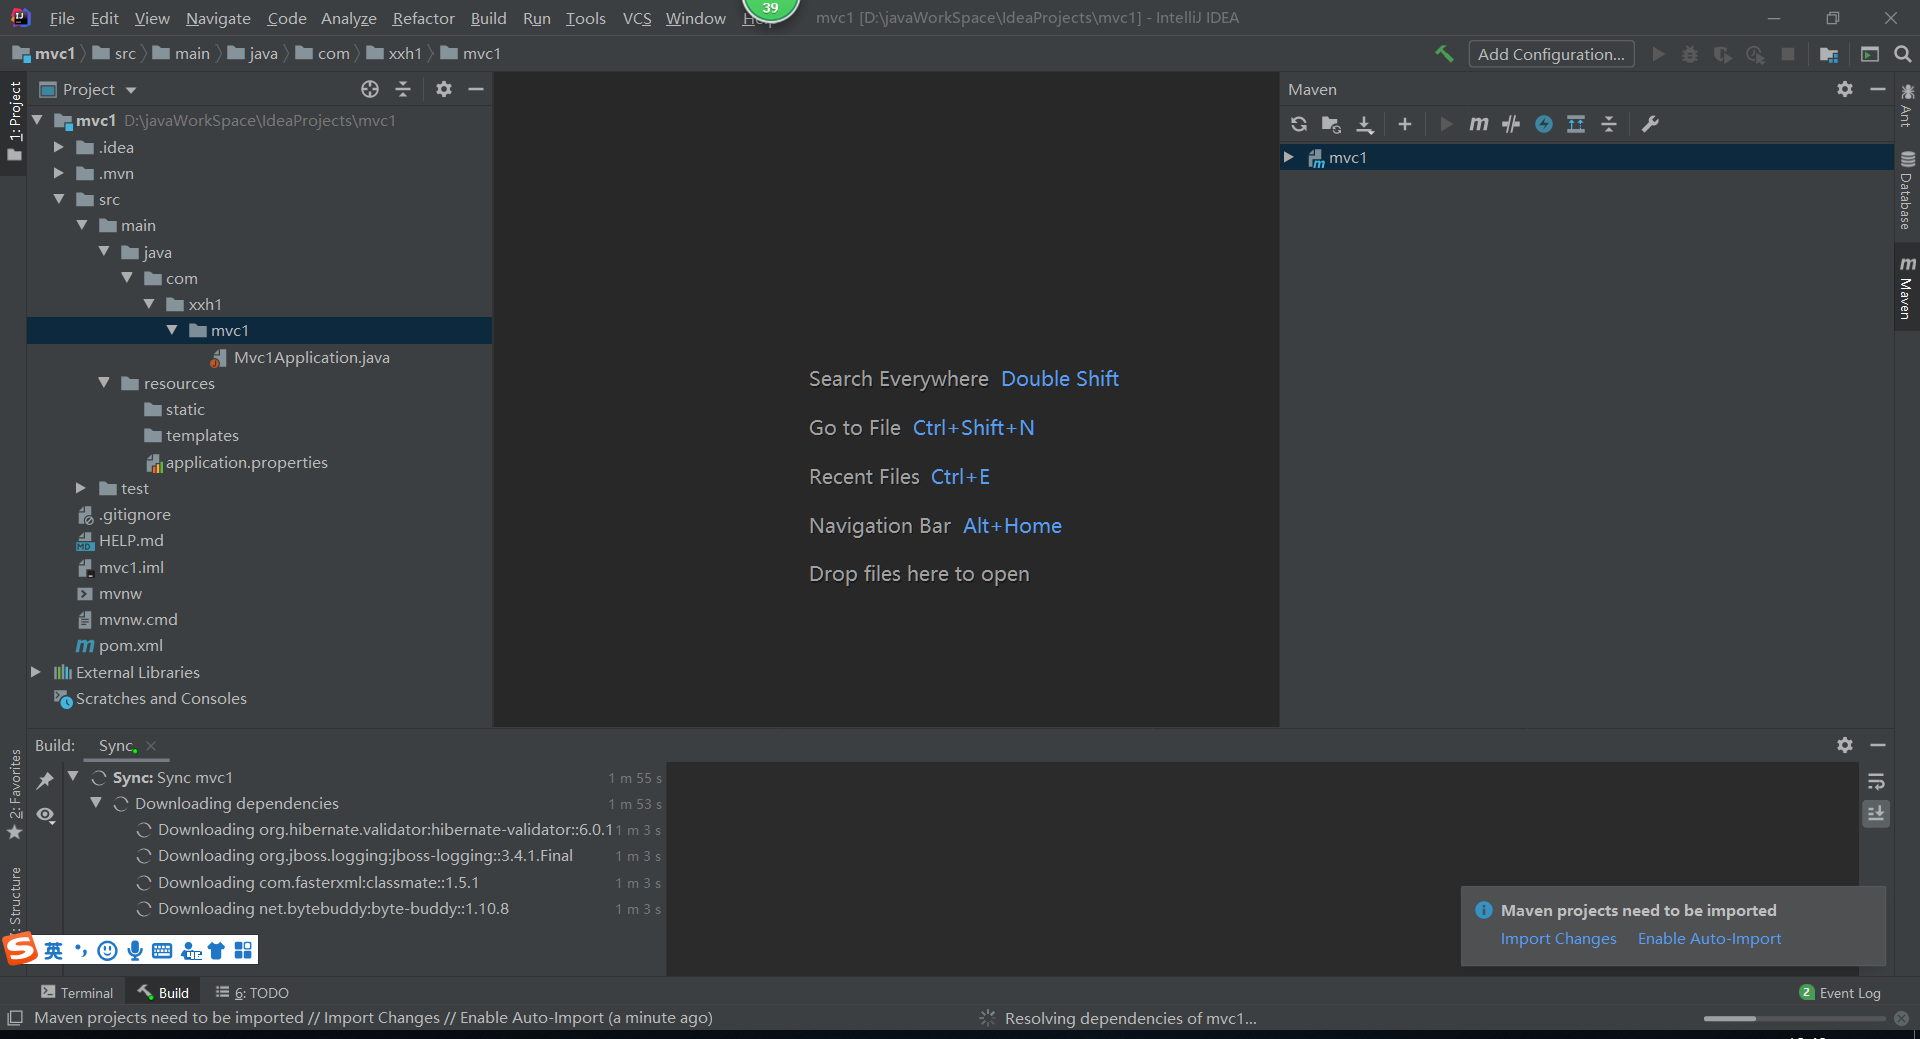Run Maven build play icon
The height and width of the screenshot is (1039, 1920).
pyautogui.click(x=1445, y=124)
